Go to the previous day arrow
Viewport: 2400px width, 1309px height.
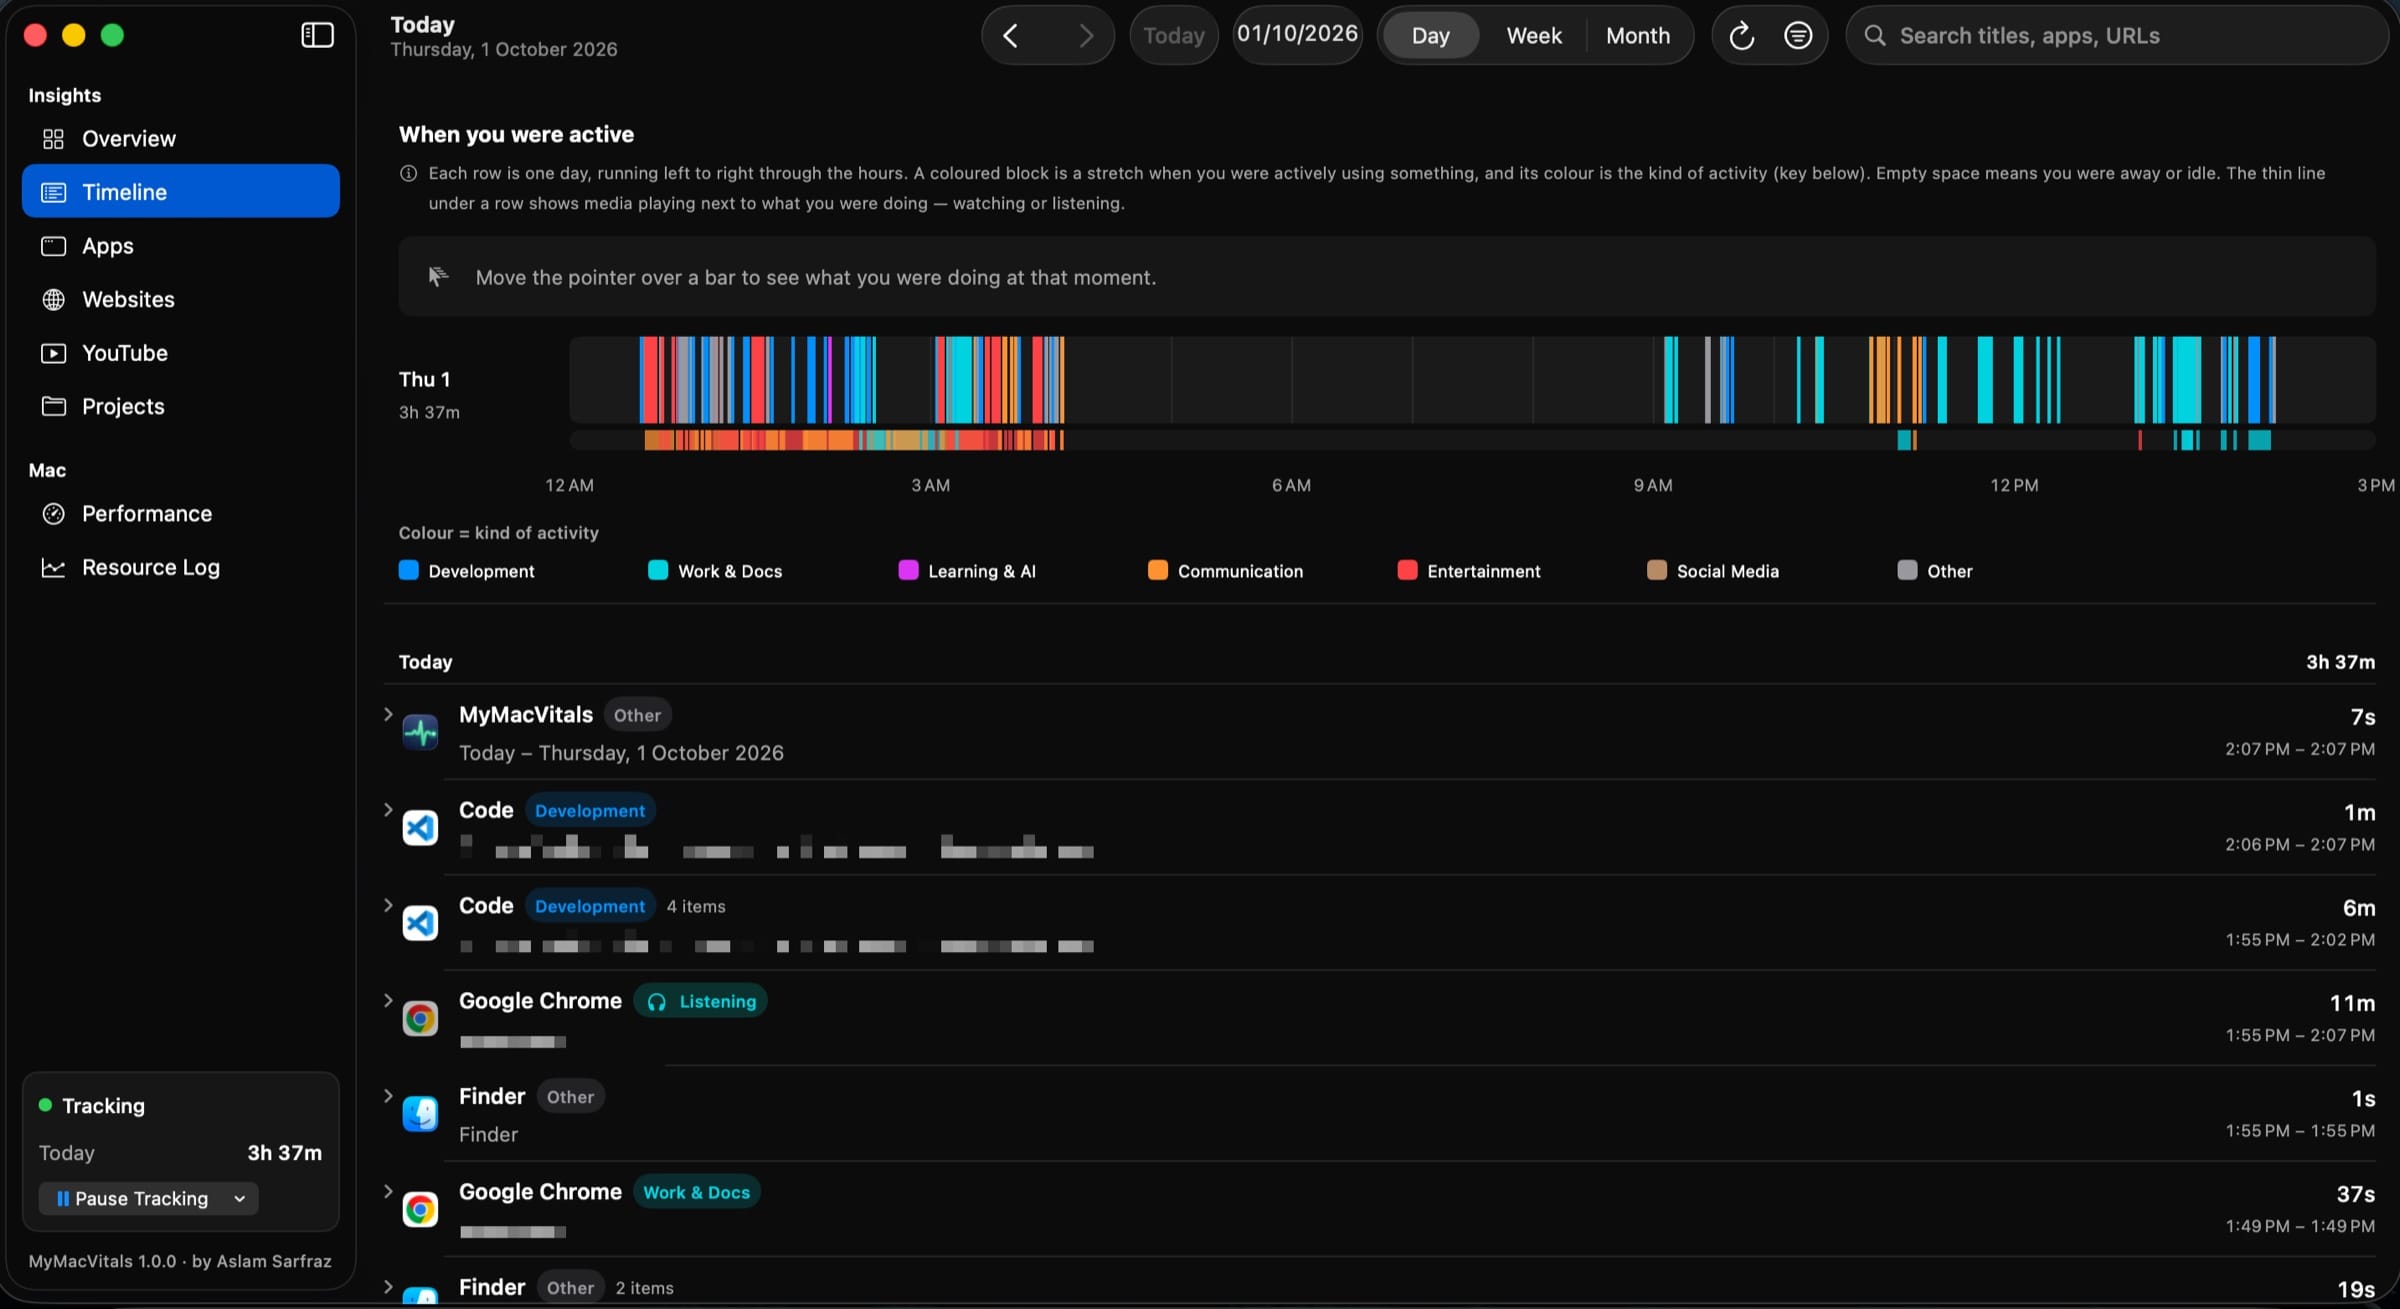1010,36
